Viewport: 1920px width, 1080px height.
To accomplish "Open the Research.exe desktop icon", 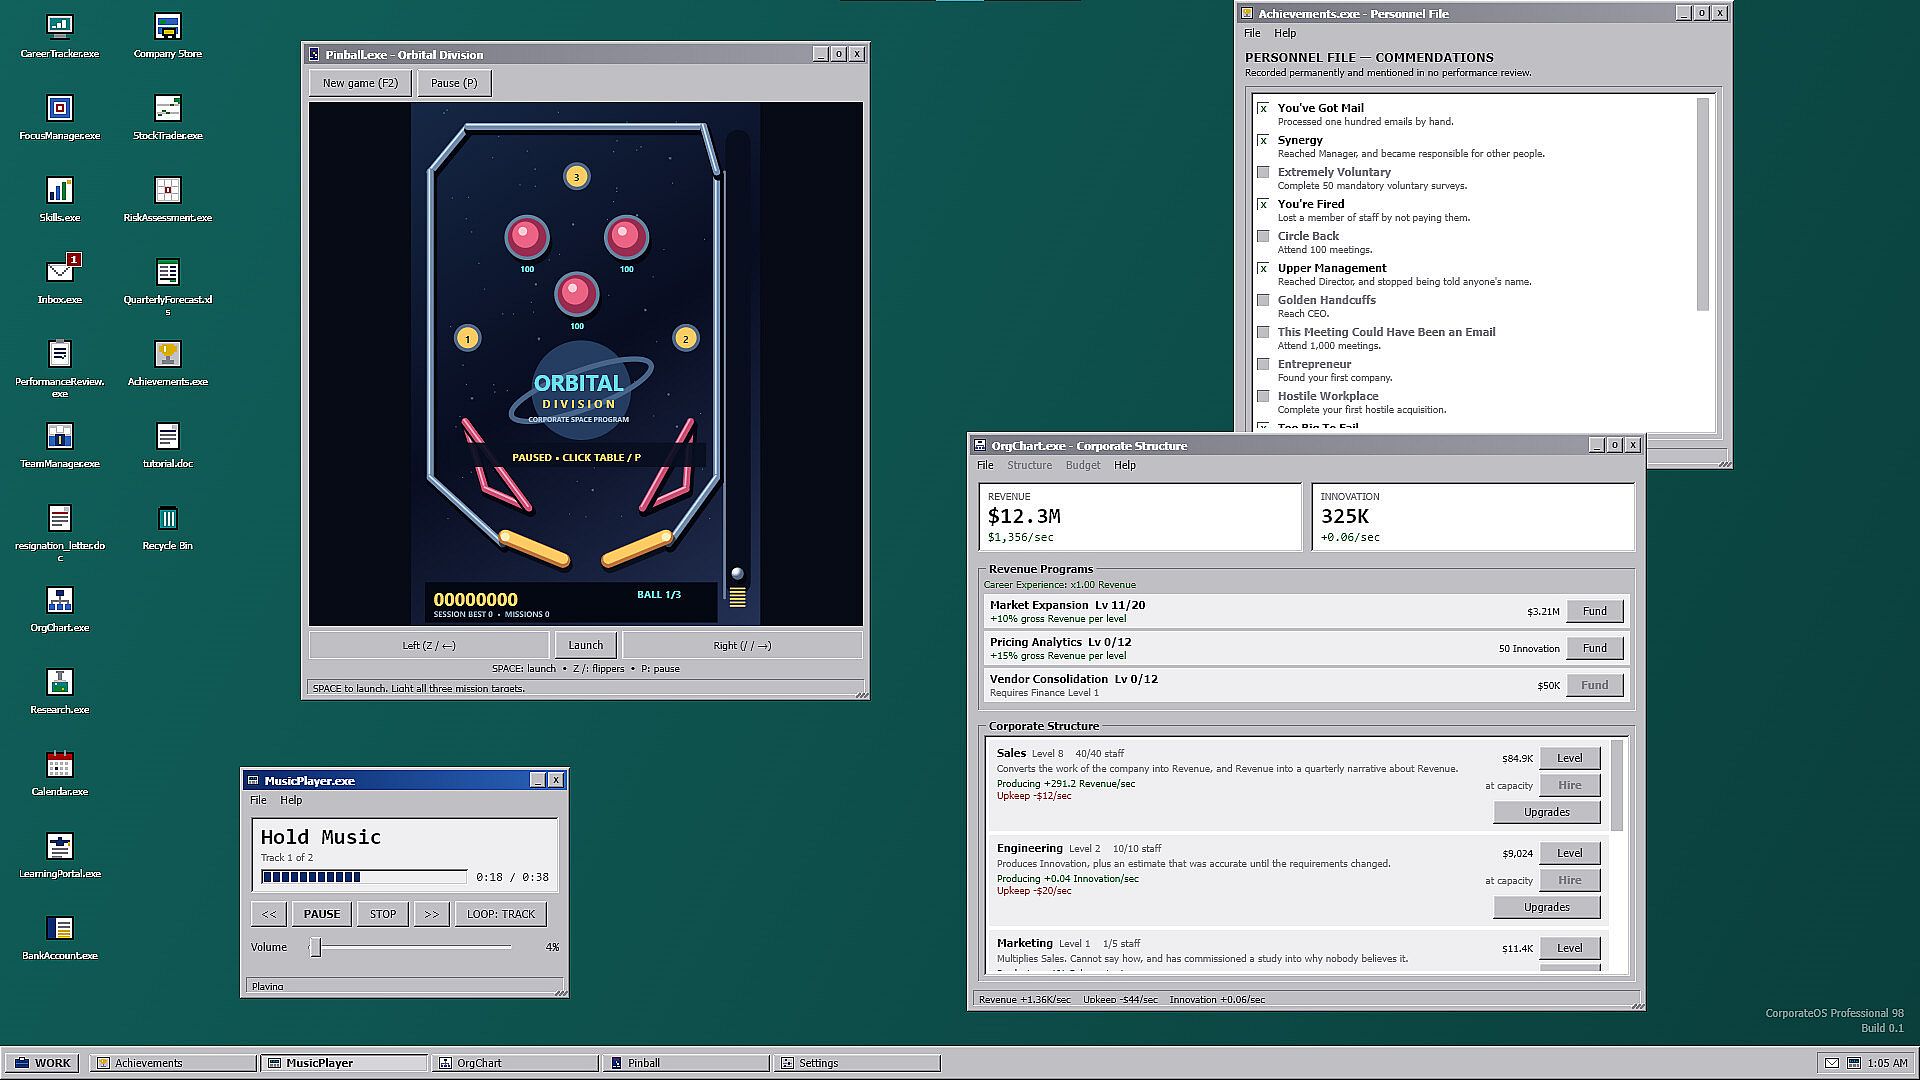I will pyautogui.click(x=60, y=692).
